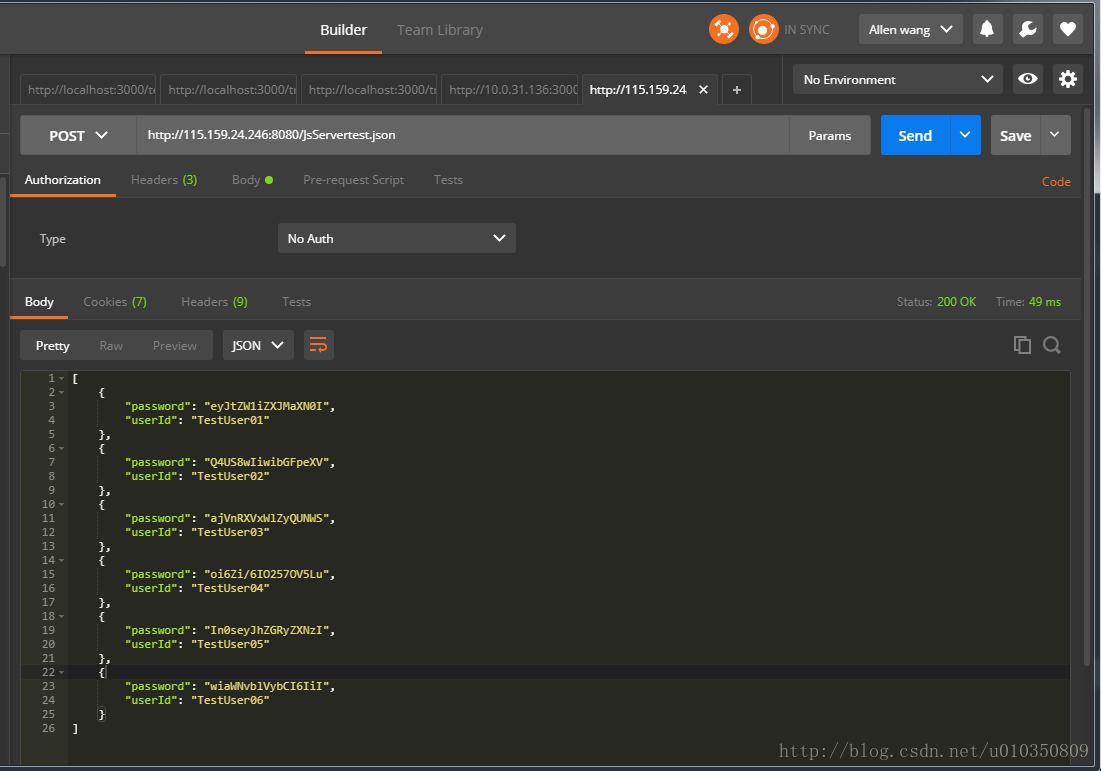Select the request Authorization tab
The width and height of the screenshot is (1101, 771).
pyautogui.click(x=62, y=180)
